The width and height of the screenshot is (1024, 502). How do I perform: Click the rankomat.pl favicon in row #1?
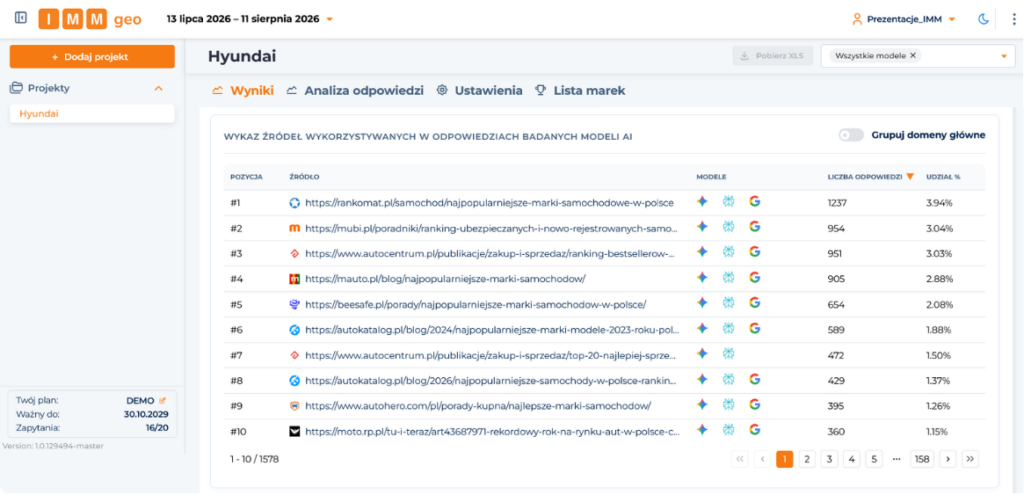pyautogui.click(x=295, y=203)
